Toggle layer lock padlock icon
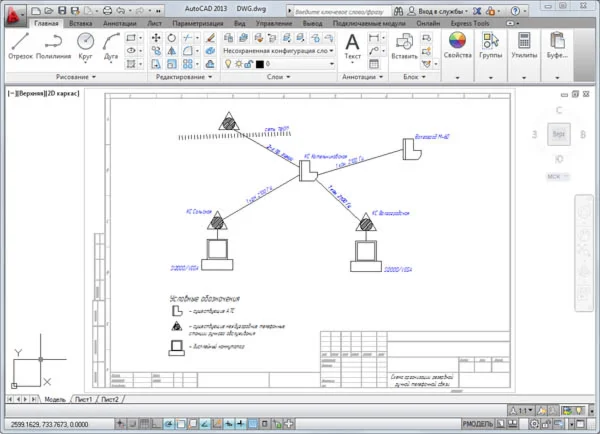 tap(248, 64)
